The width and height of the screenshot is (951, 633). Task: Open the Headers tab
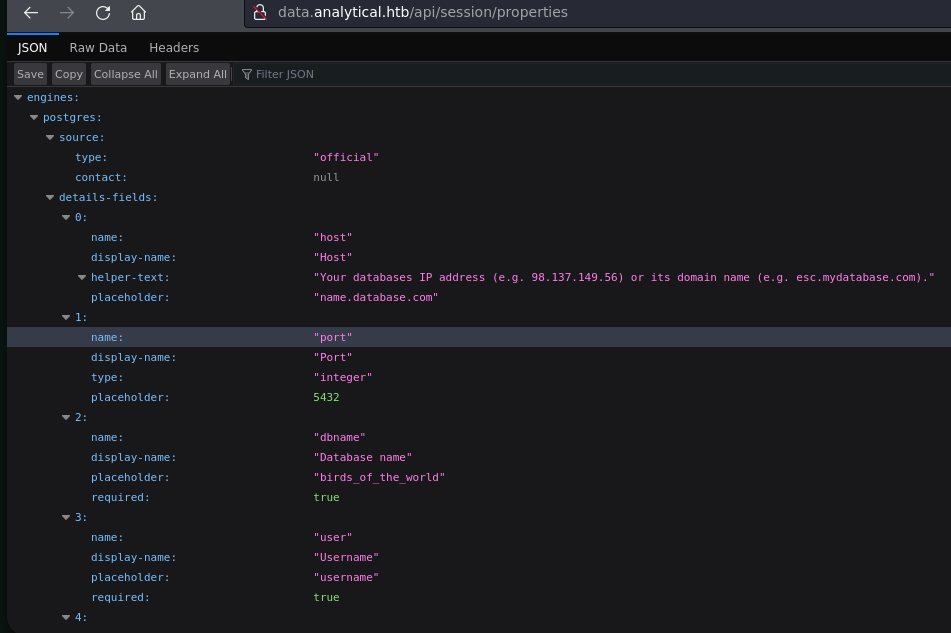pyautogui.click(x=174, y=47)
